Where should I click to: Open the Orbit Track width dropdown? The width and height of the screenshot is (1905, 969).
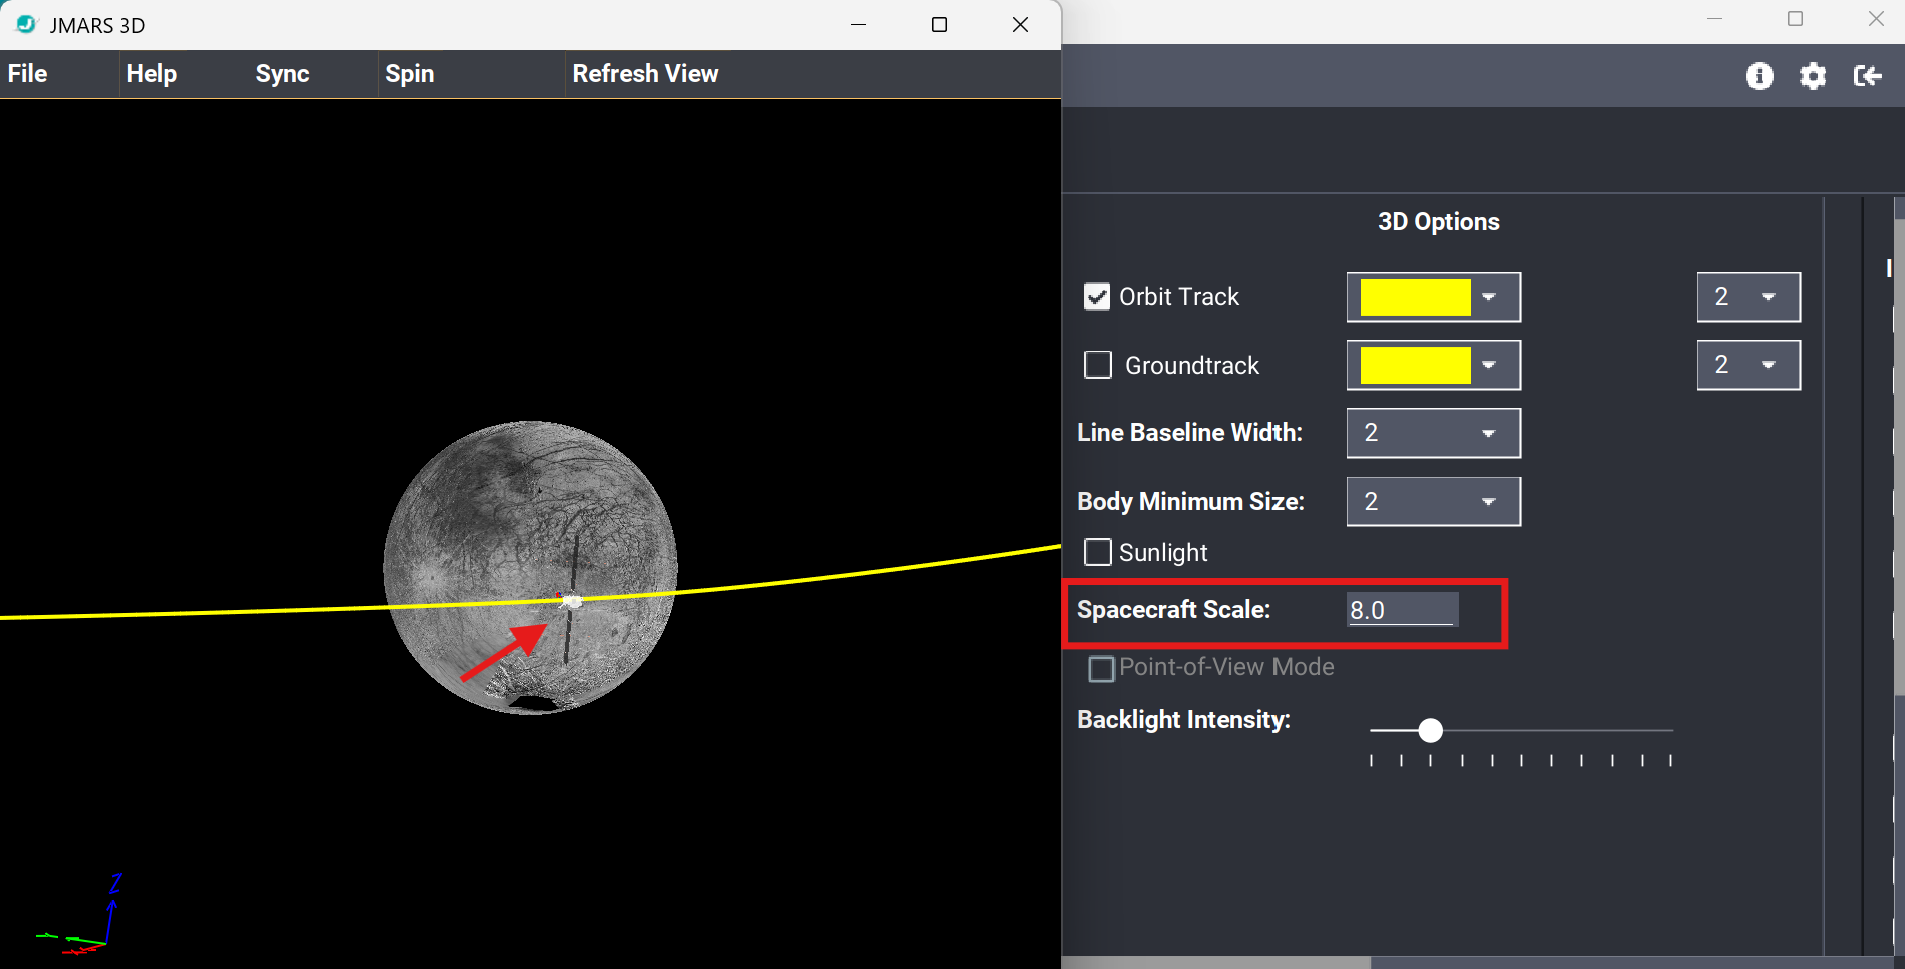(1749, 297)
